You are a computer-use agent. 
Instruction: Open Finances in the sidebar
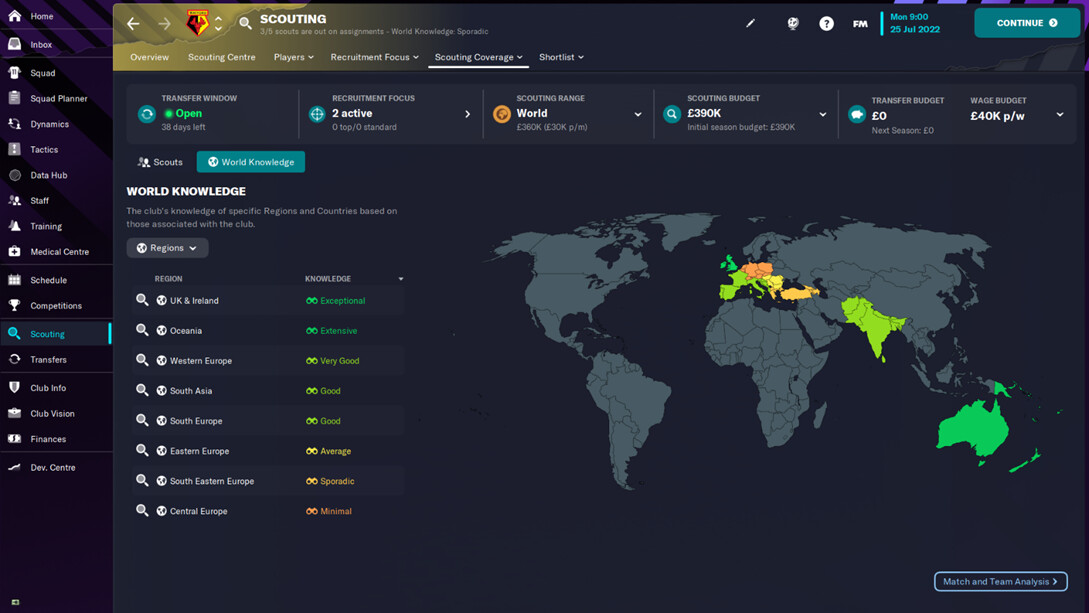48,439
